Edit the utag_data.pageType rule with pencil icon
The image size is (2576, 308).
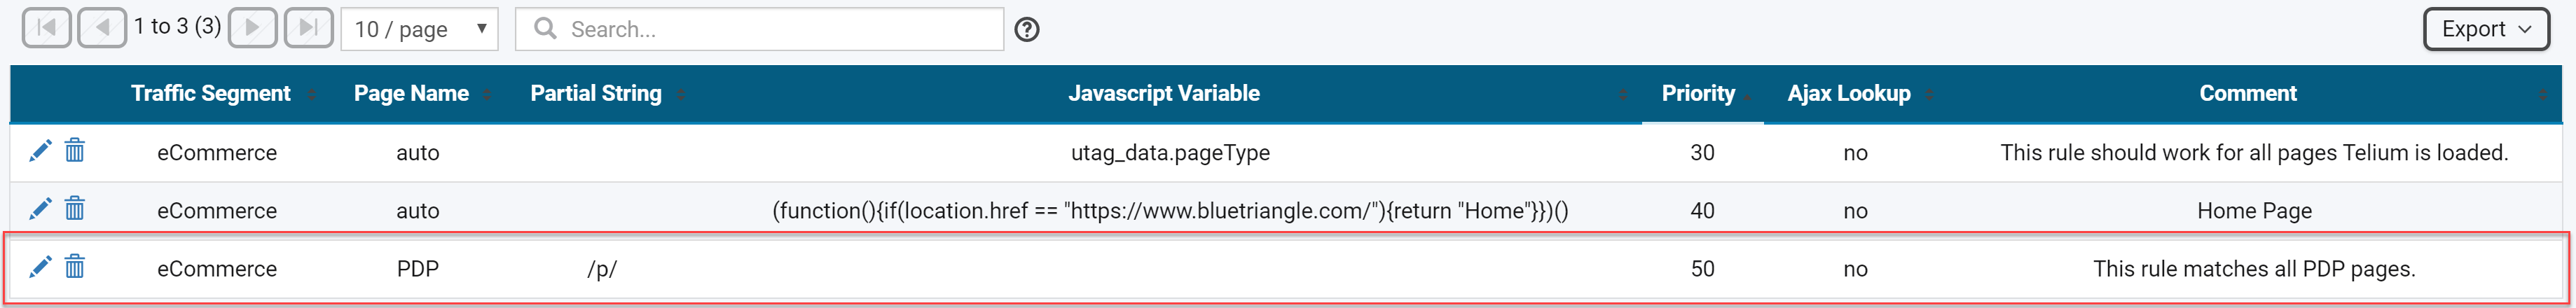[x=40, y=151]
